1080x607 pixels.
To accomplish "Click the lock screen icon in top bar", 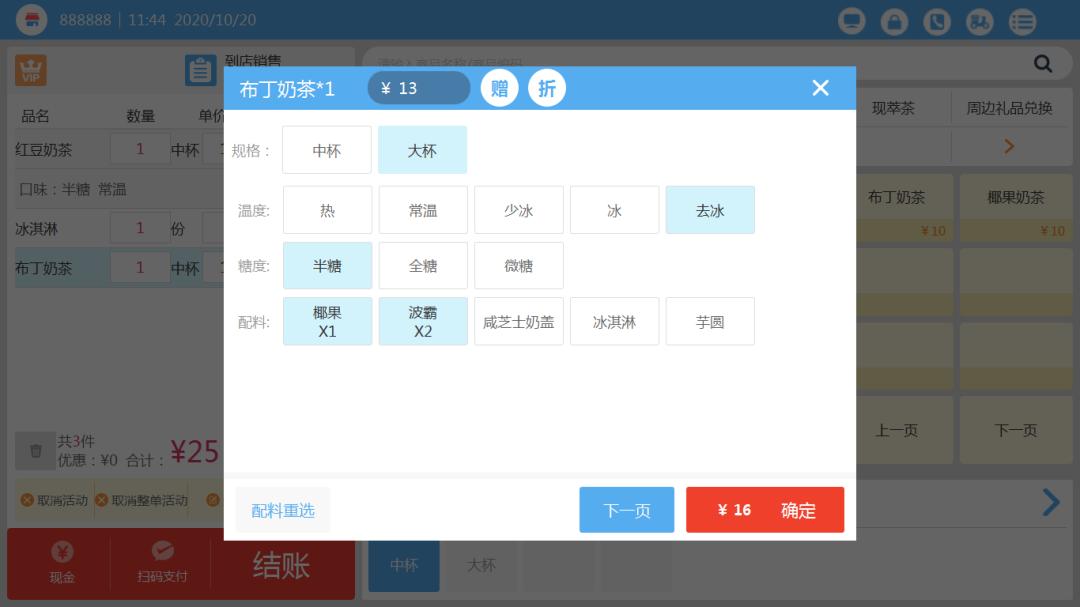I will pyautogui.click(x=894, y=21).
